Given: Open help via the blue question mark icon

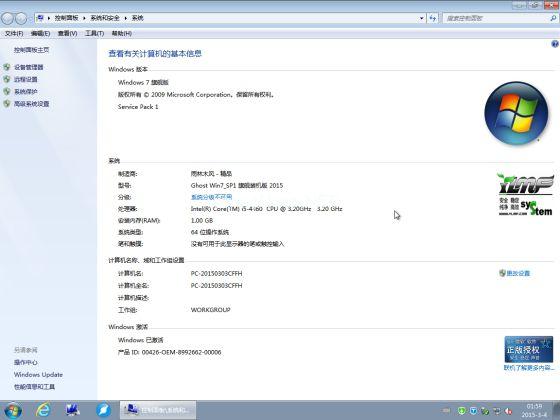Looking at the screenshot, I should pos(555,44).
